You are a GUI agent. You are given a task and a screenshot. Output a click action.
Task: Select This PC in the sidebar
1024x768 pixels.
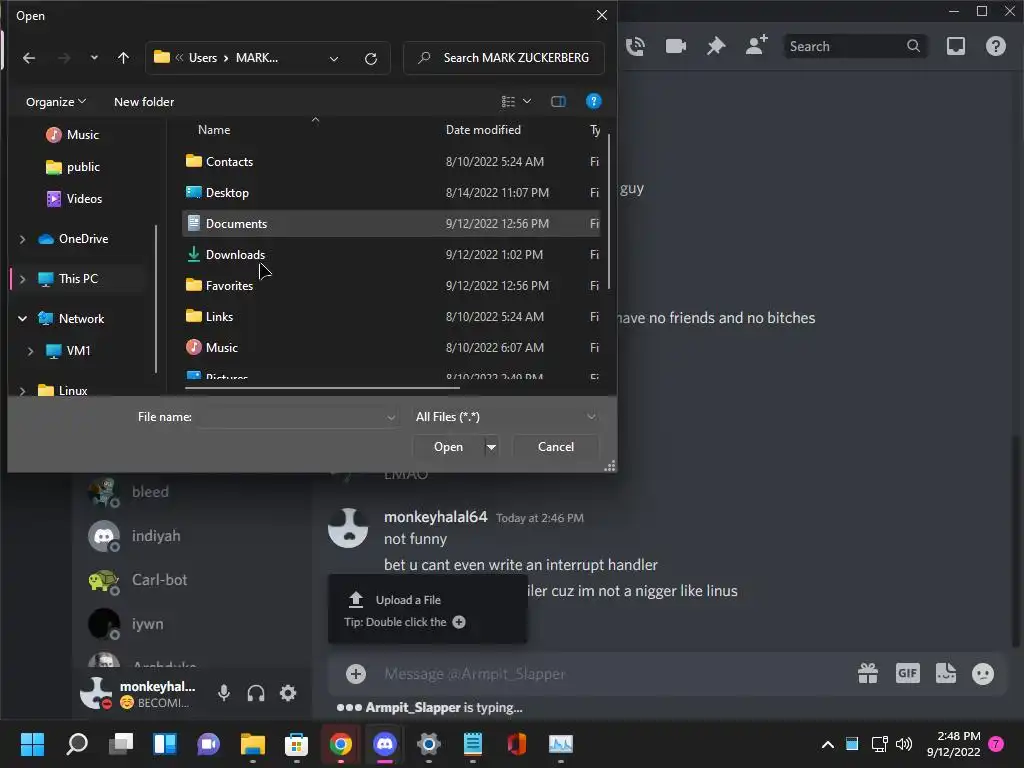78,279
